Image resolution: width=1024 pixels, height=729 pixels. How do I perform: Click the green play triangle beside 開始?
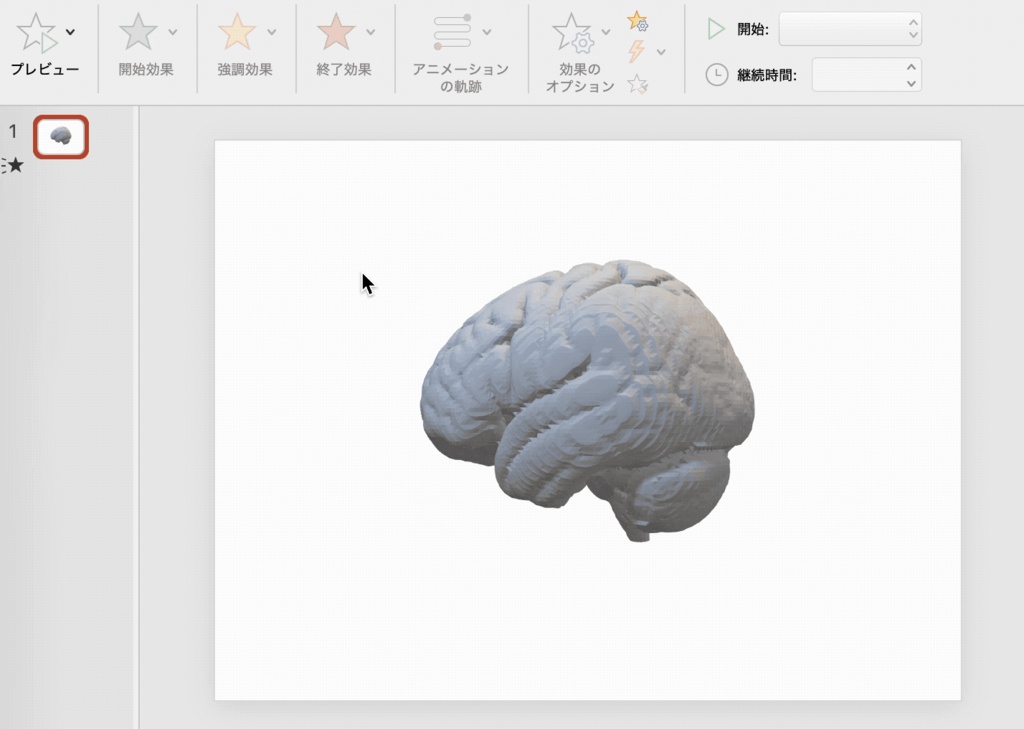[714, 29]
